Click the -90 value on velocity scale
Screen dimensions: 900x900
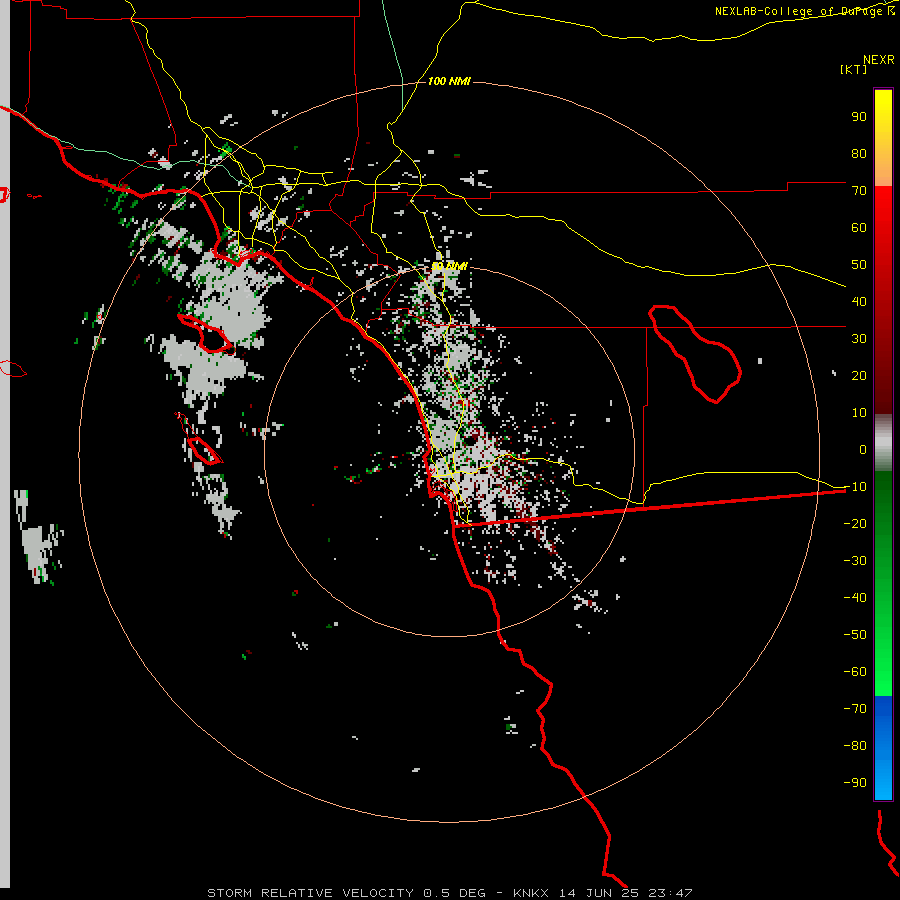point(855,783)
